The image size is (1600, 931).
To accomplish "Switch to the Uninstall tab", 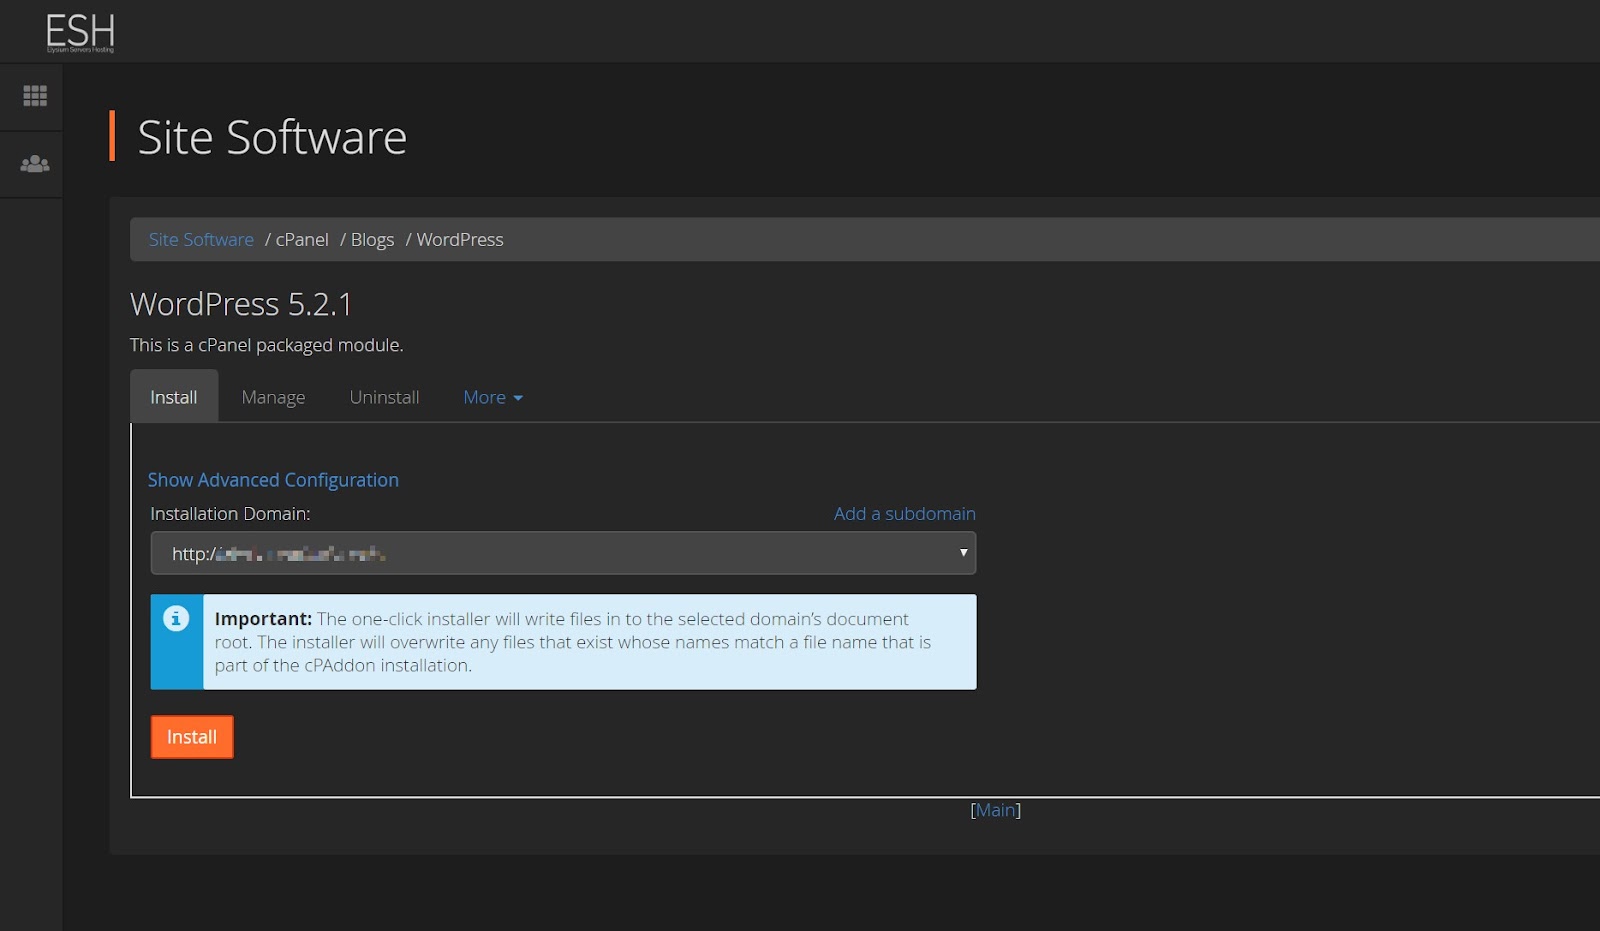I will click(384, 398).
